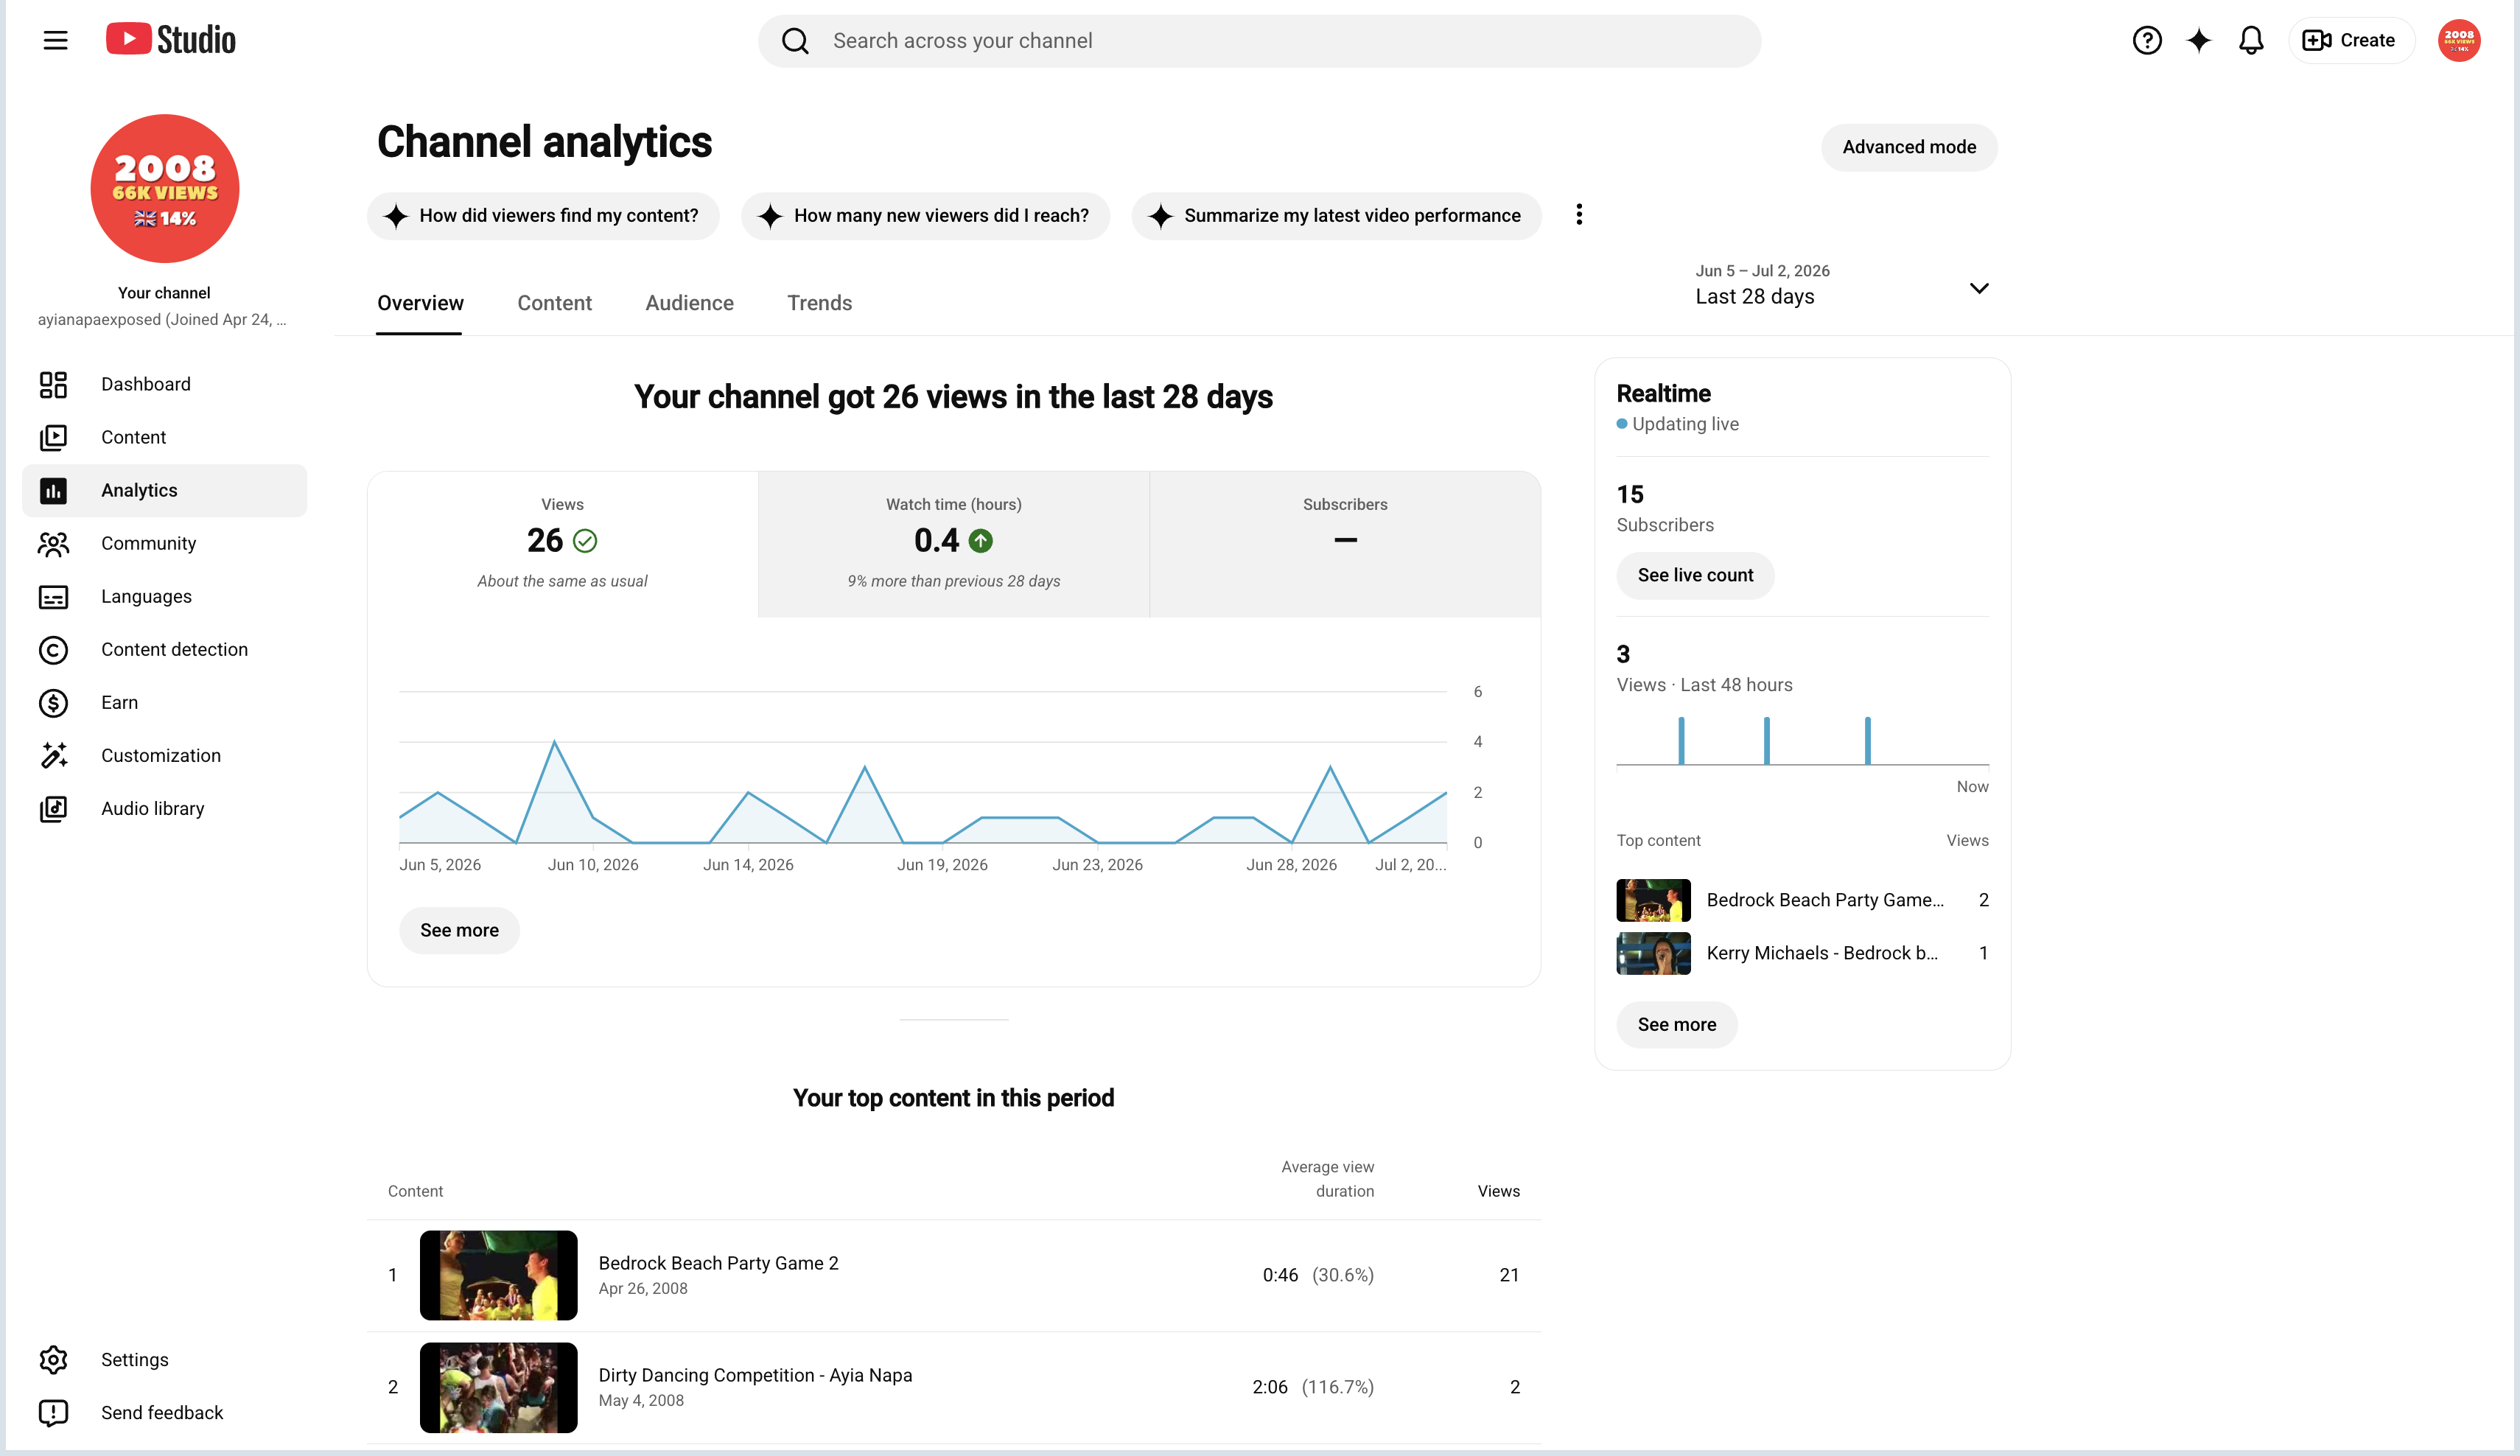Go to Content detection copyright icon
The width and height of the screenshot is (2520, 1456).
pos(53,650)
